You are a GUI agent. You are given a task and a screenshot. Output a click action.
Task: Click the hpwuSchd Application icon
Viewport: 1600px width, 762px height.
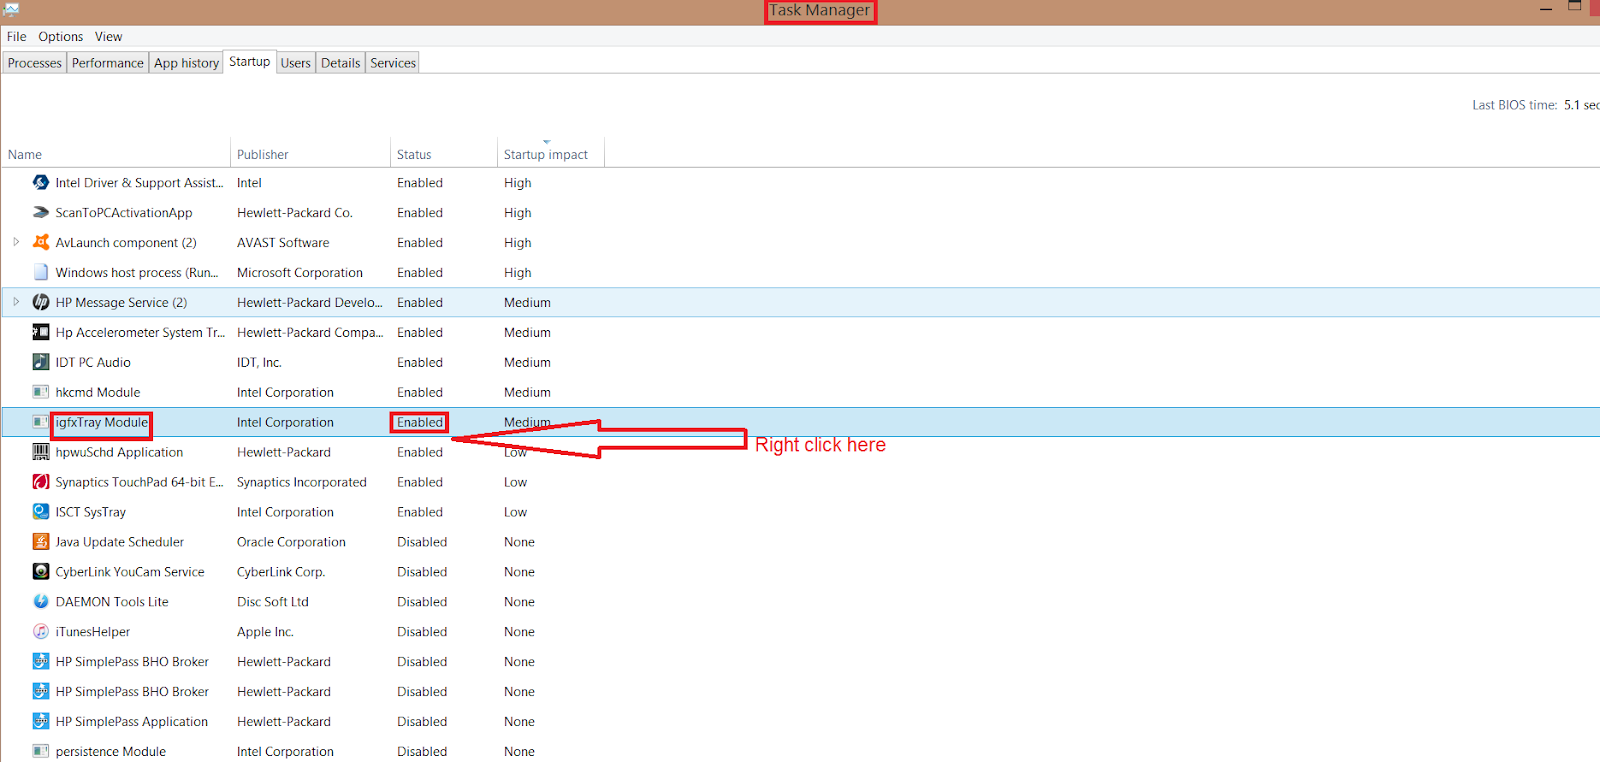pyautogui.click(x=41, y=452)
